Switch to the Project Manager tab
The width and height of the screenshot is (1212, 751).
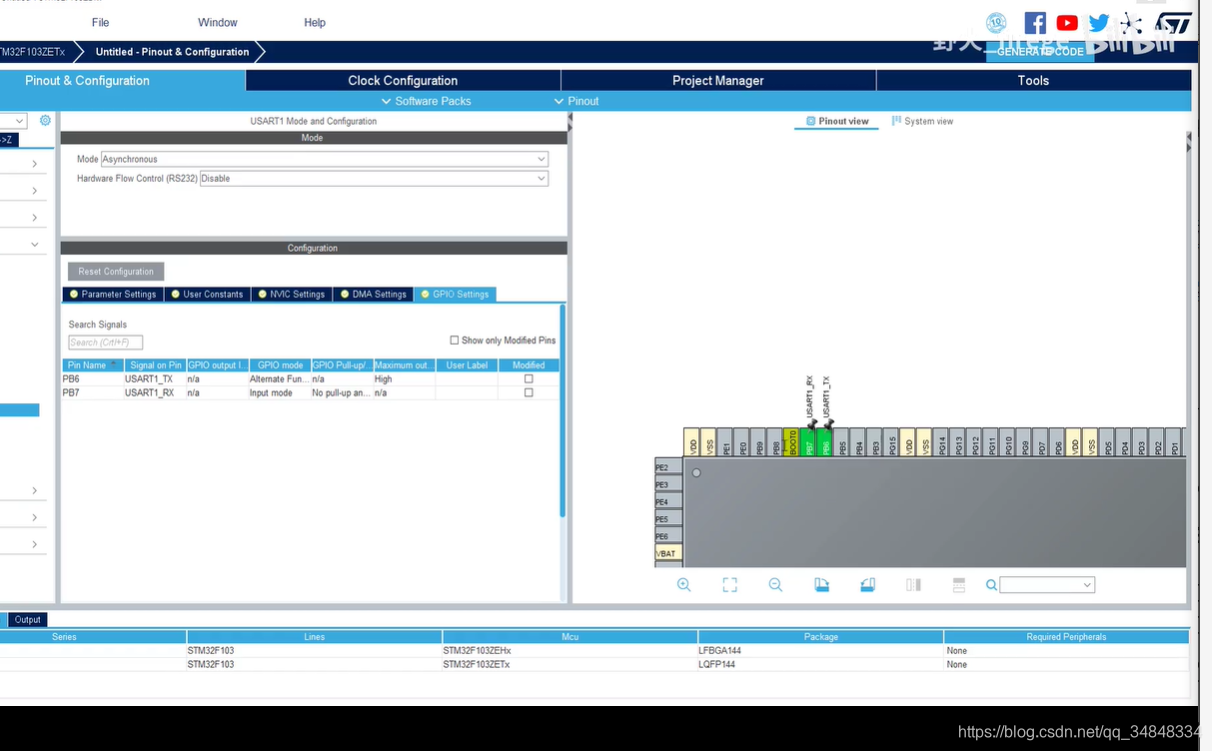pyautogui.click(x=718, y=81)
